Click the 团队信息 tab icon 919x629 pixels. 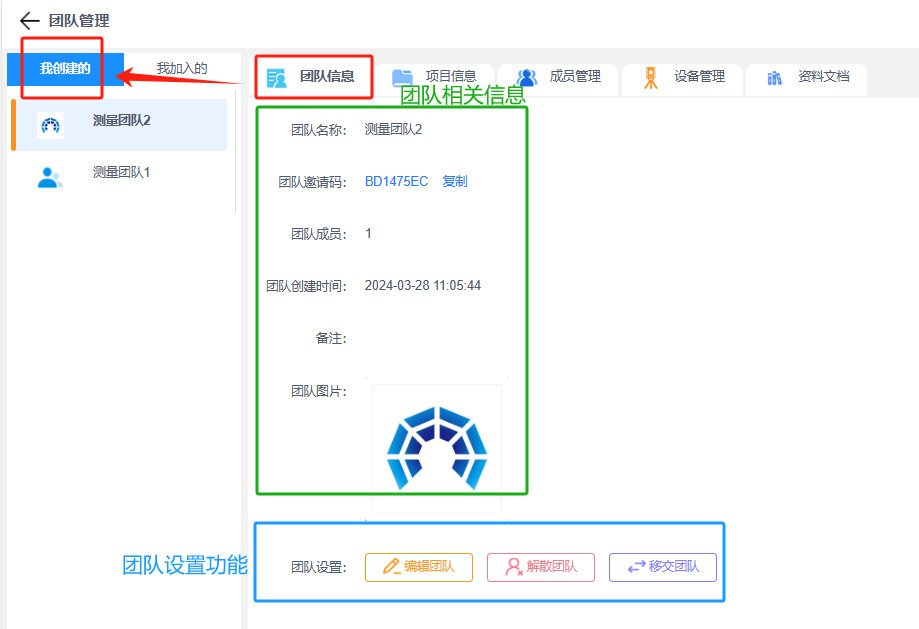(277, 77)
